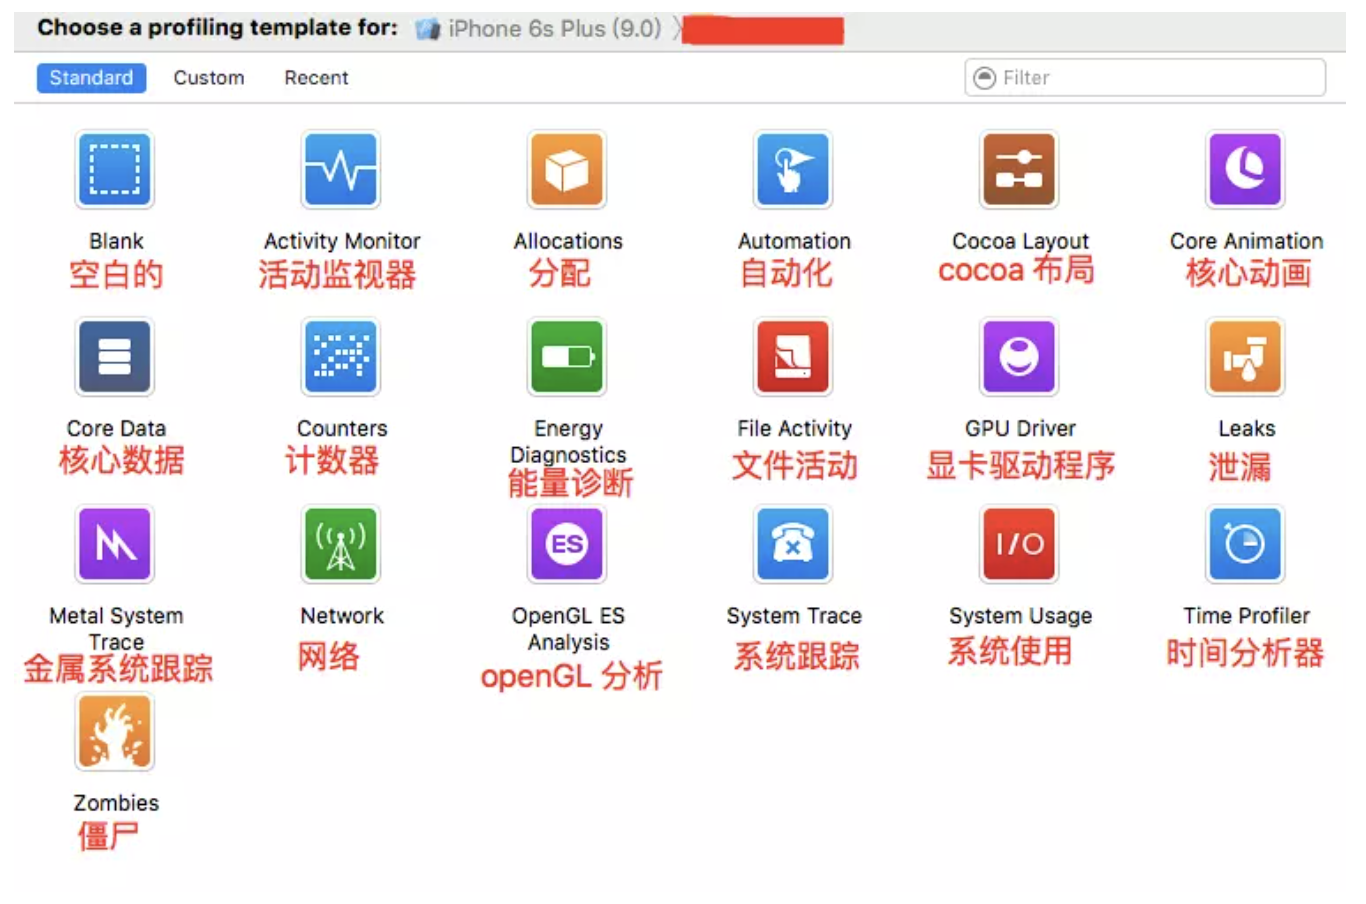Viewport: 1366px width, 904px height.
Task: Pick the Automation template icon
Action: (x=793, y=169)
